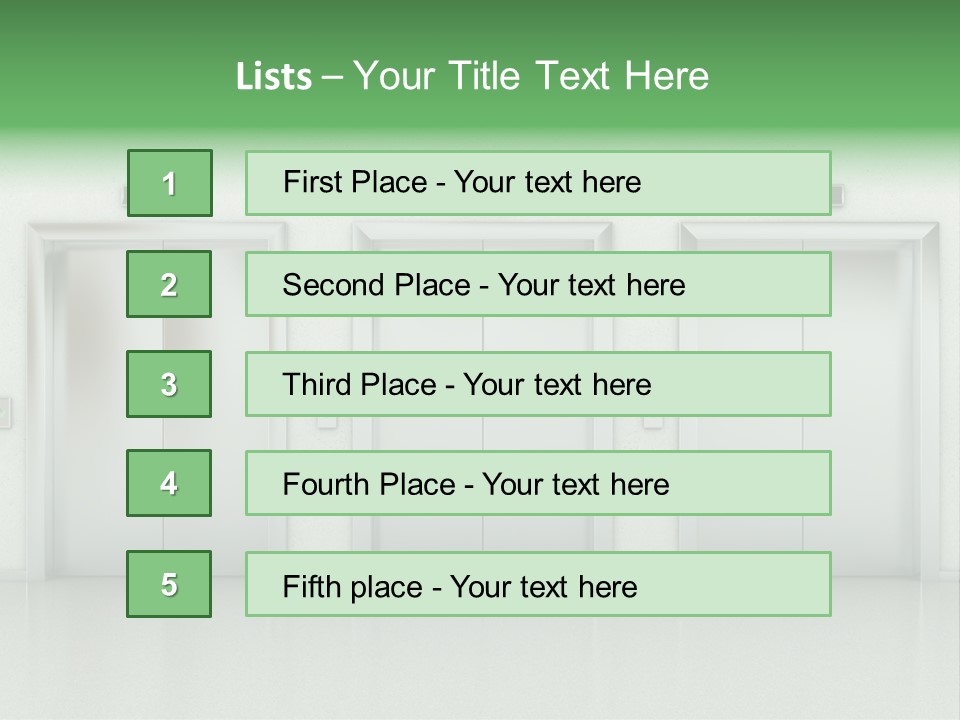This screenshot has height=720, width=960.
Task: Click the bold word Lists in title
Action: pos(274,77)
